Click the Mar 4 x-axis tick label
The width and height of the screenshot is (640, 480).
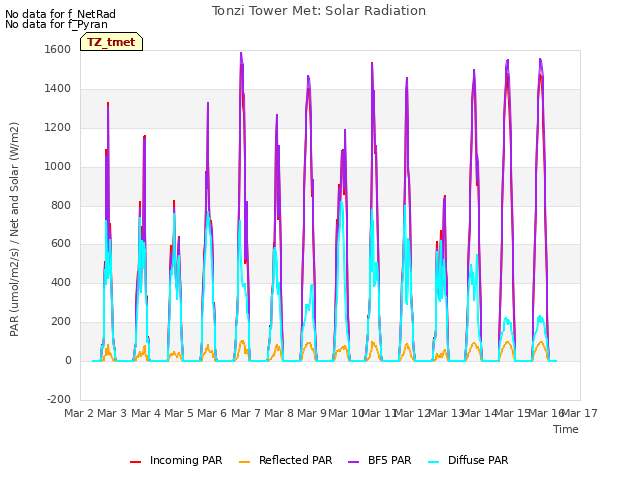point(146,413)
